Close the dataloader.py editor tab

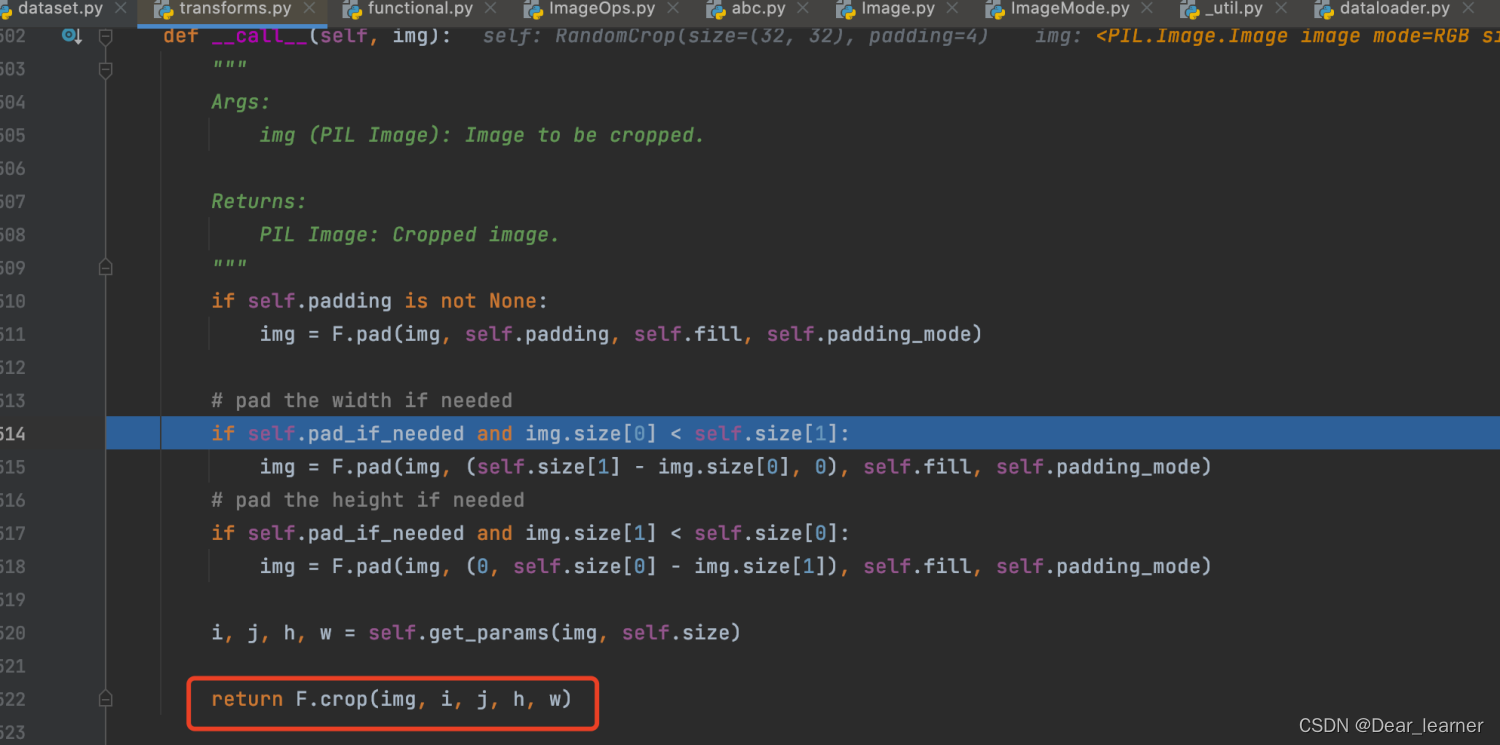point(1468,9)
